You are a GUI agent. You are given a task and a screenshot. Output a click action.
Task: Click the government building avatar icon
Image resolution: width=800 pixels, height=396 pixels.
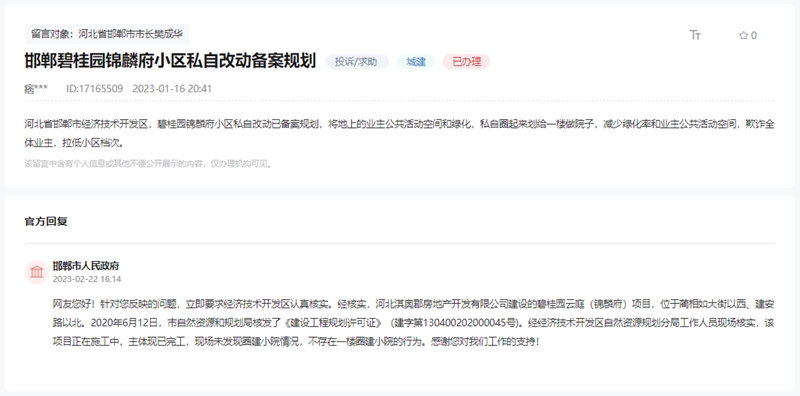(x=37, y=272)
